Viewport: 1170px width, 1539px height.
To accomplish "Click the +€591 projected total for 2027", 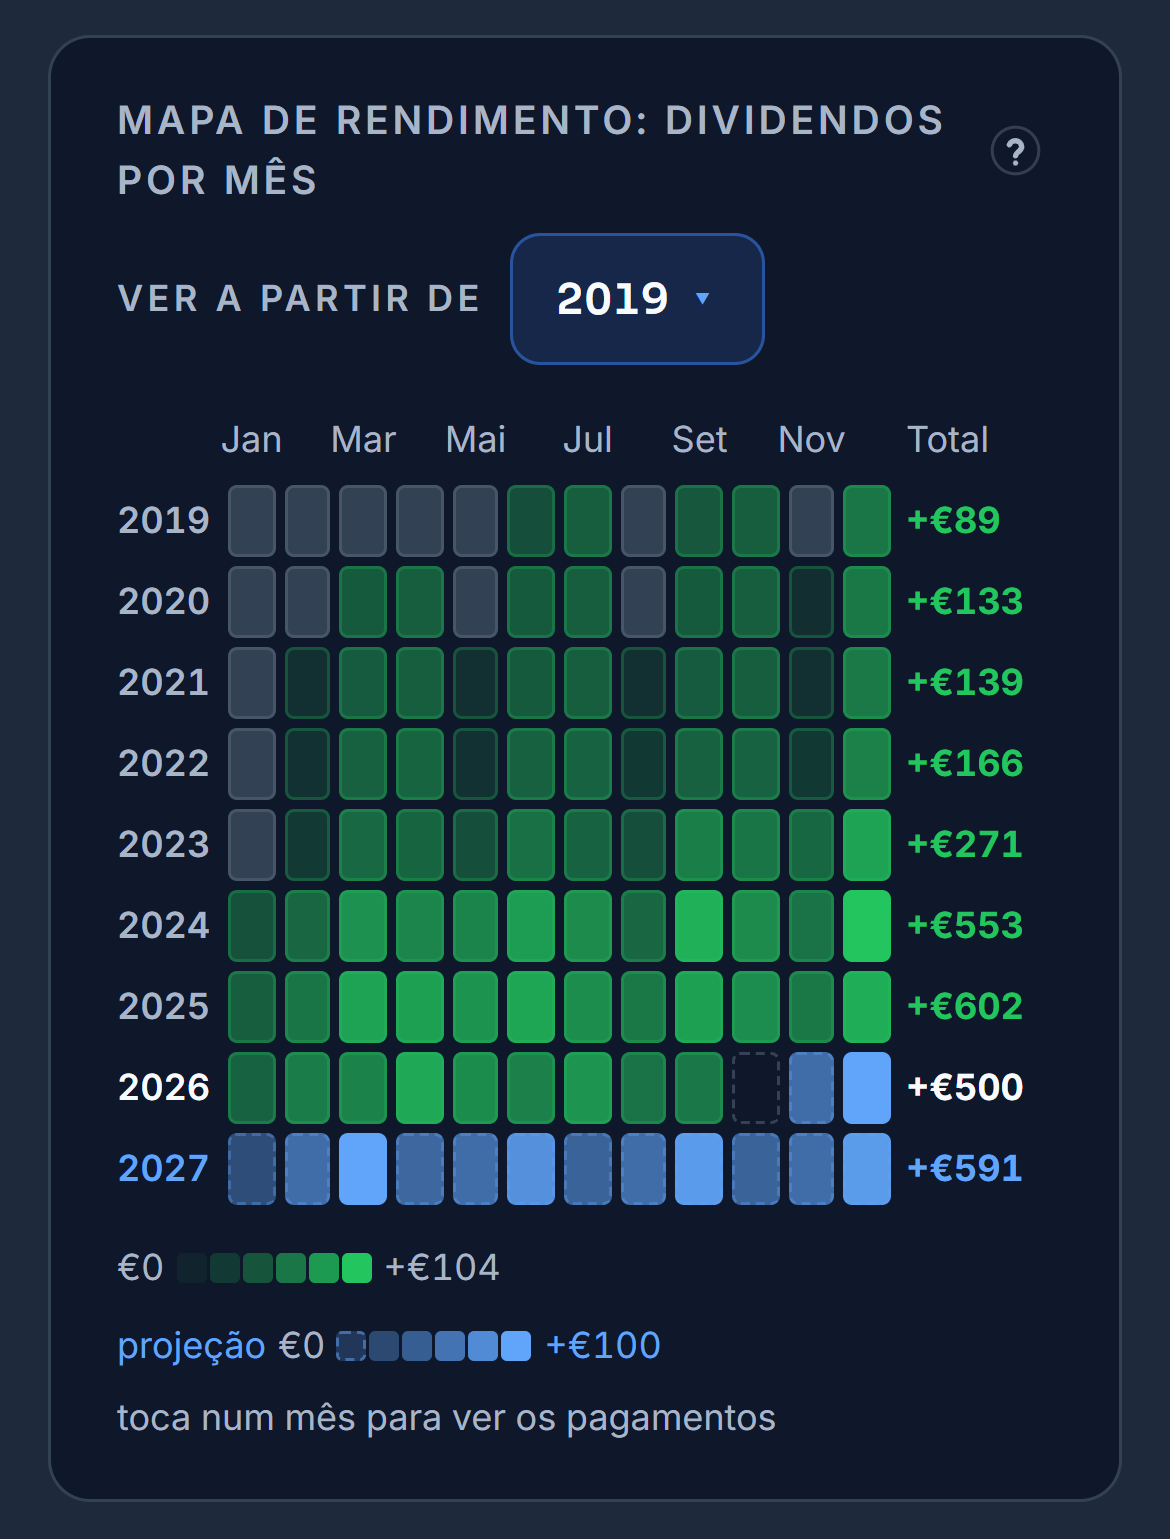I will 965,1169.
